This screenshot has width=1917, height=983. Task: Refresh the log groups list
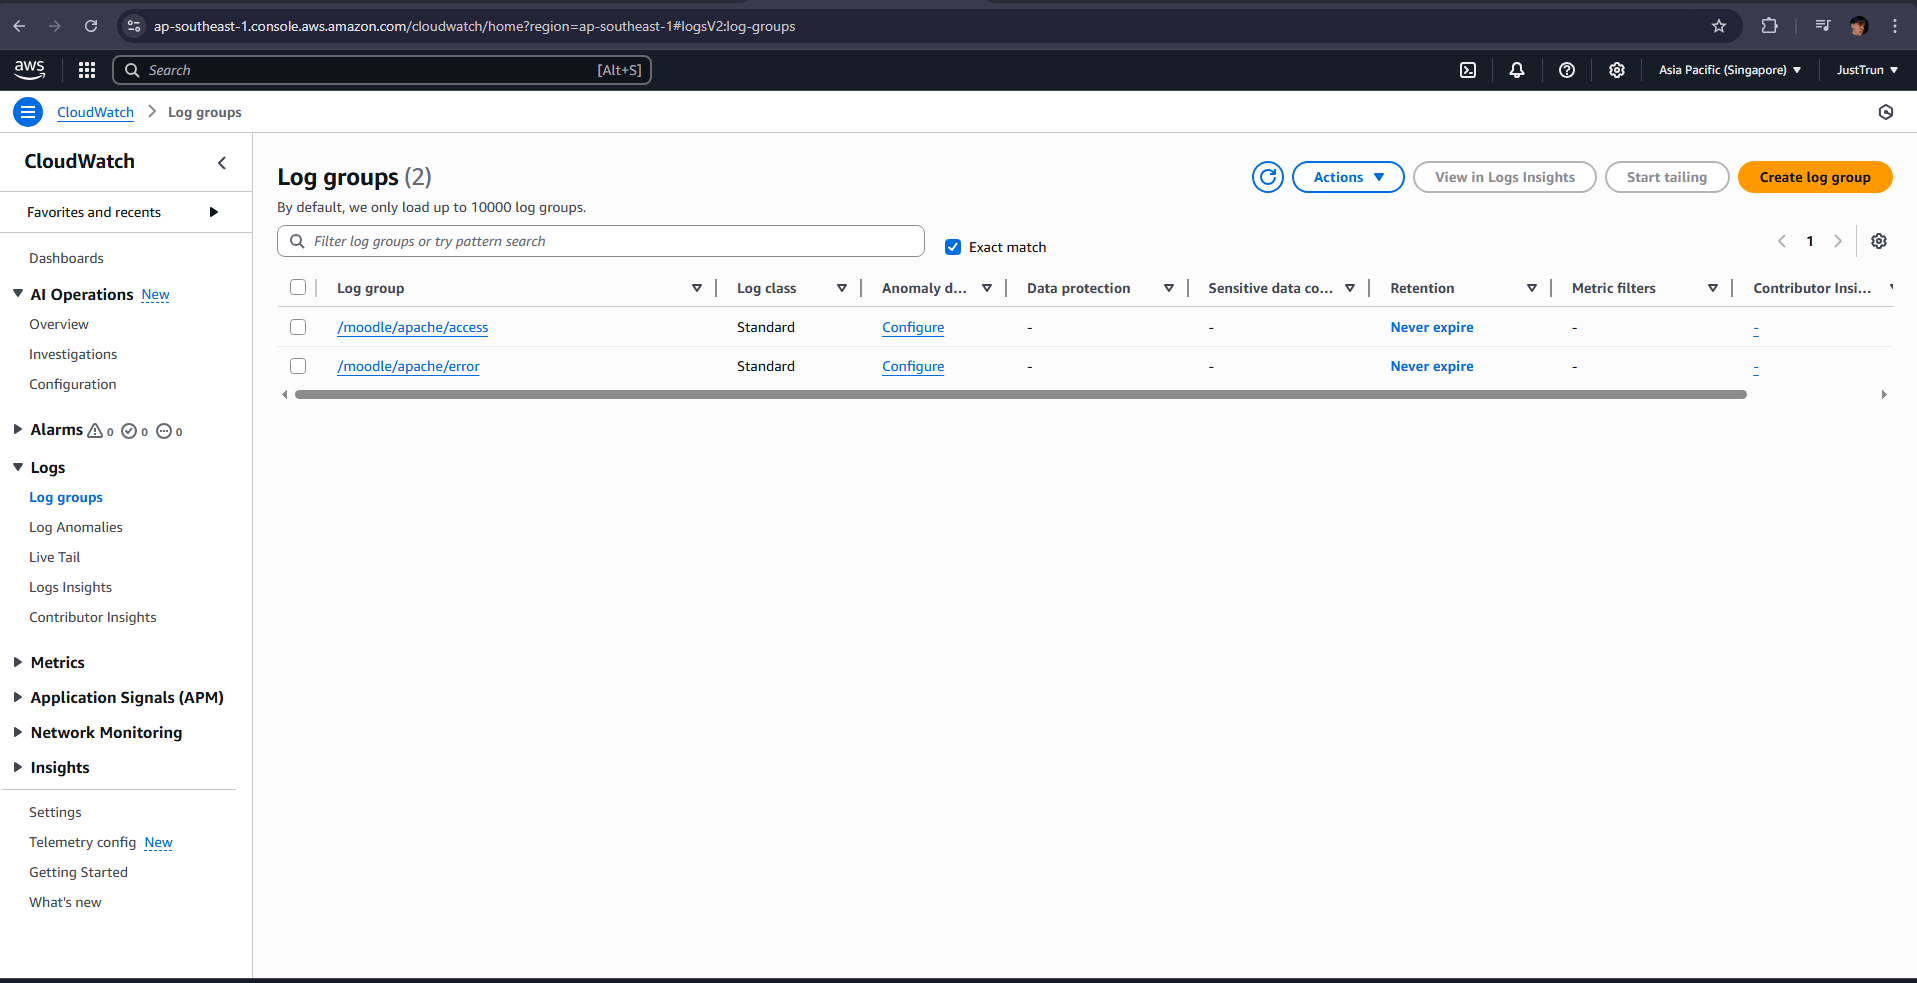[1268, 177]
